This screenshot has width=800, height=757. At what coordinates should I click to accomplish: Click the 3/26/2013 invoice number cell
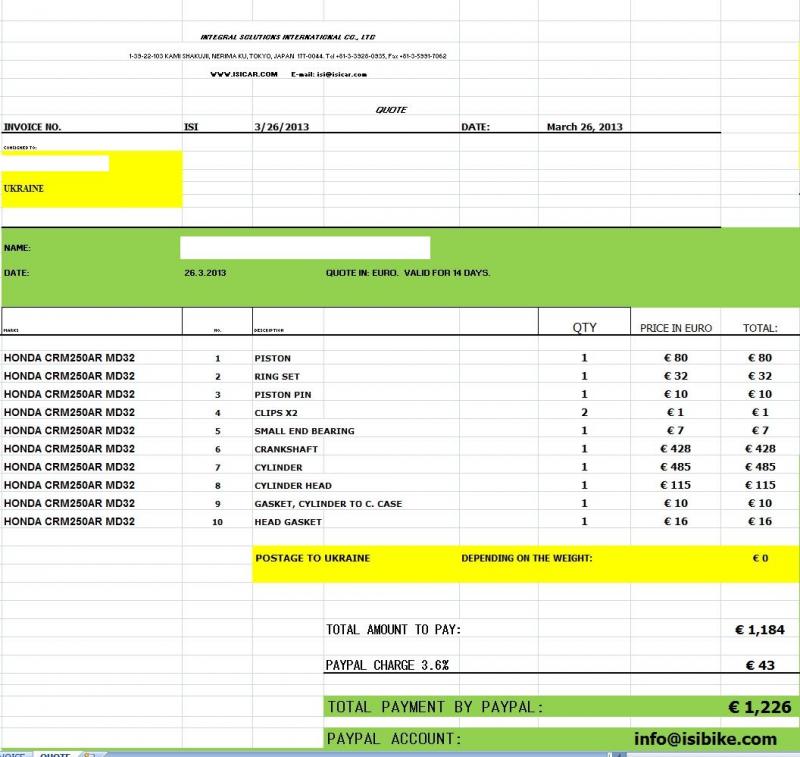coord(282,127)
